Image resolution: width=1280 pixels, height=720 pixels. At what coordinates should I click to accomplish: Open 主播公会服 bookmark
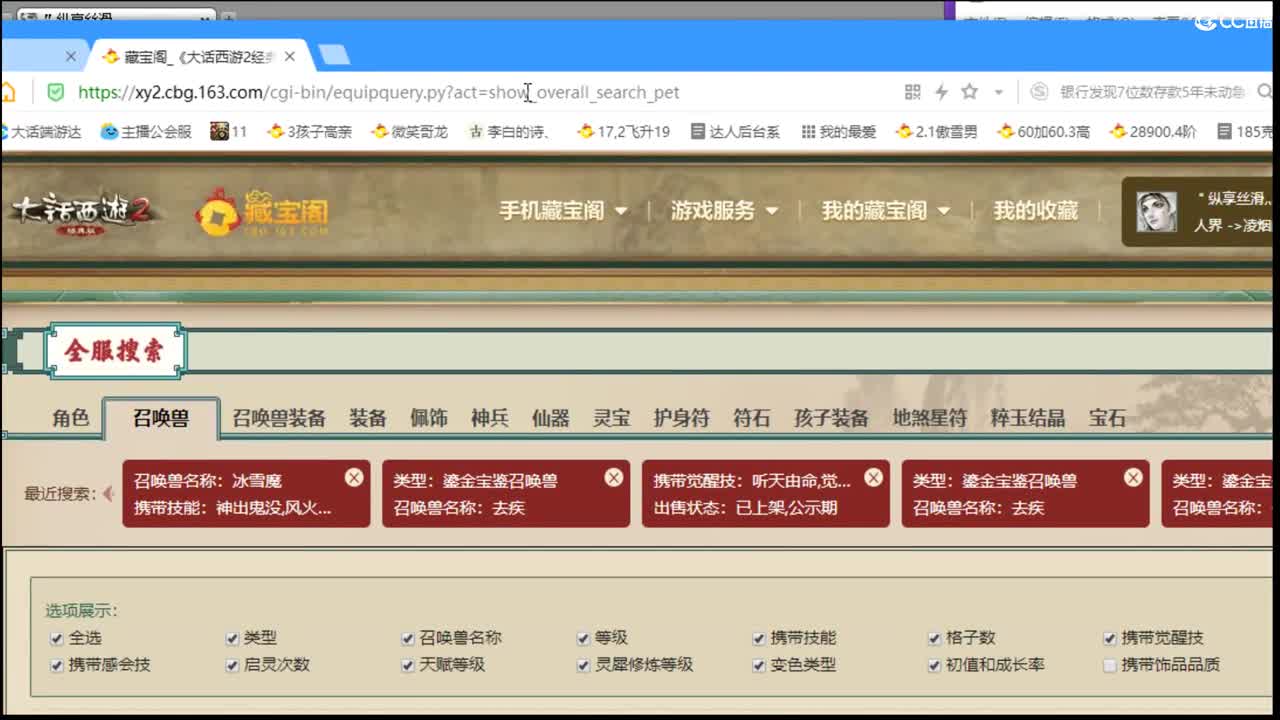146,131
